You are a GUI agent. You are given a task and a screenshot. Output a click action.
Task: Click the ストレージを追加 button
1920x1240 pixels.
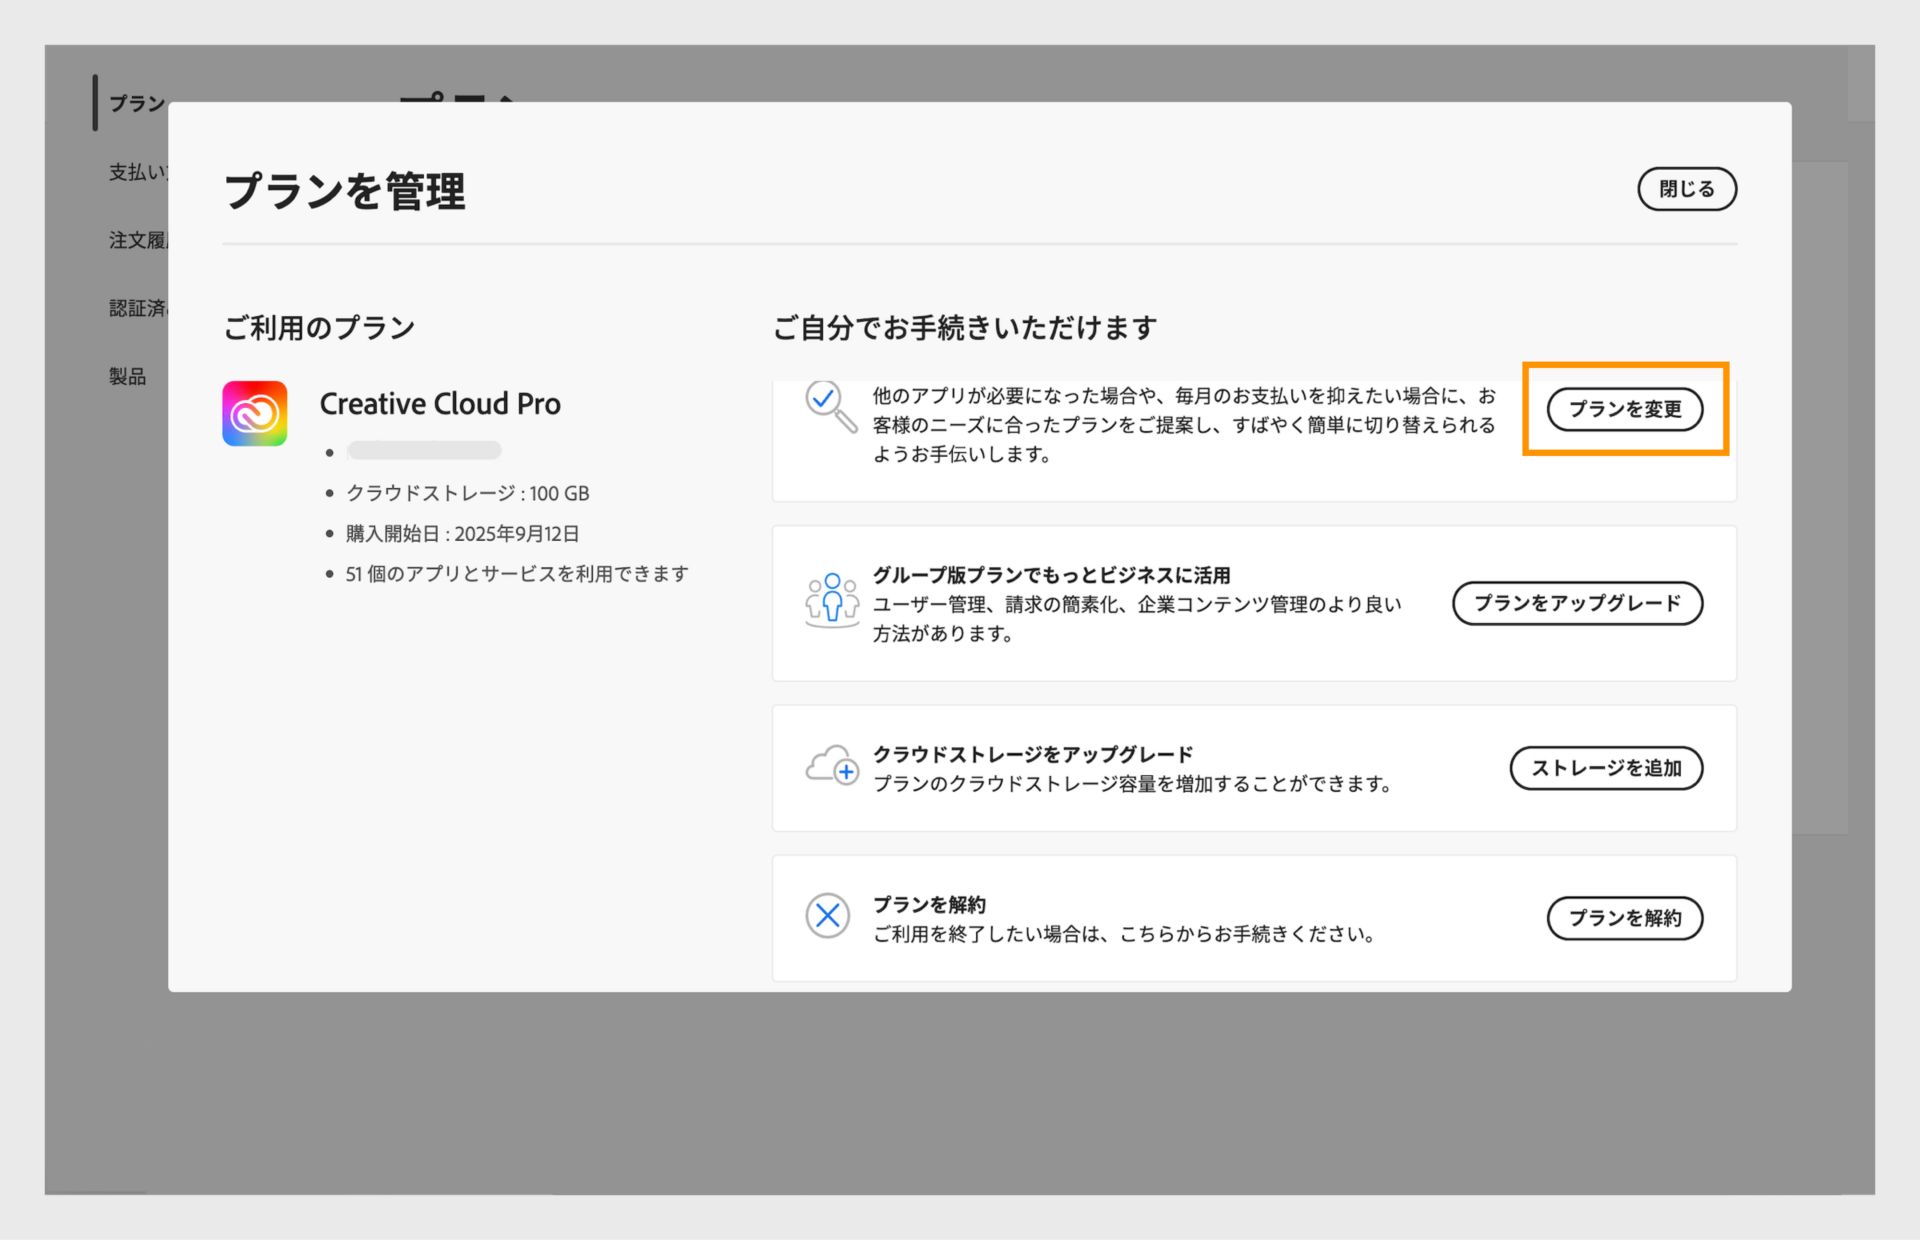[1605, 768]
